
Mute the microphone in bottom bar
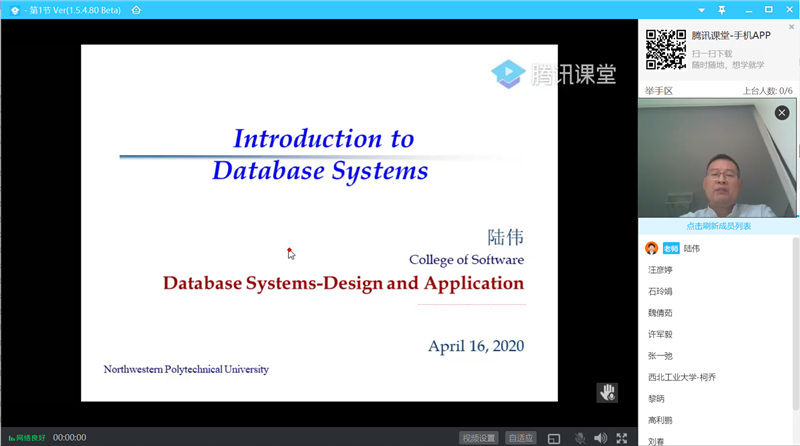(580, 438)
